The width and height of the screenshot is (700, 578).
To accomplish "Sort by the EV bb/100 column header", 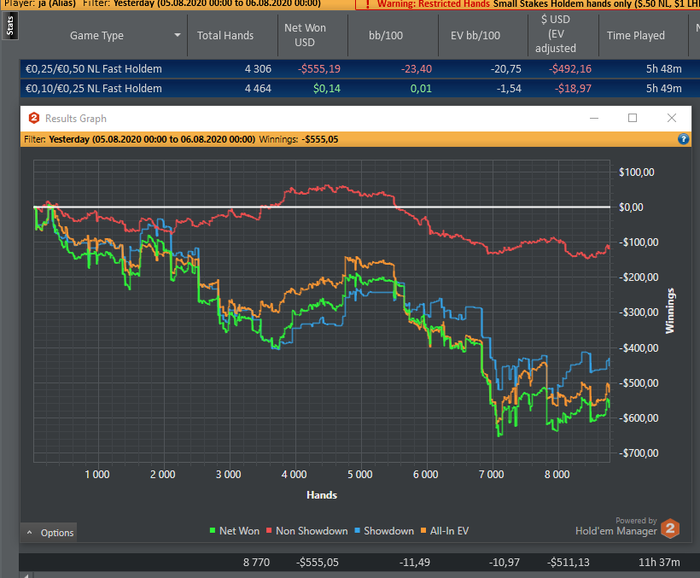I will point(475,36).
